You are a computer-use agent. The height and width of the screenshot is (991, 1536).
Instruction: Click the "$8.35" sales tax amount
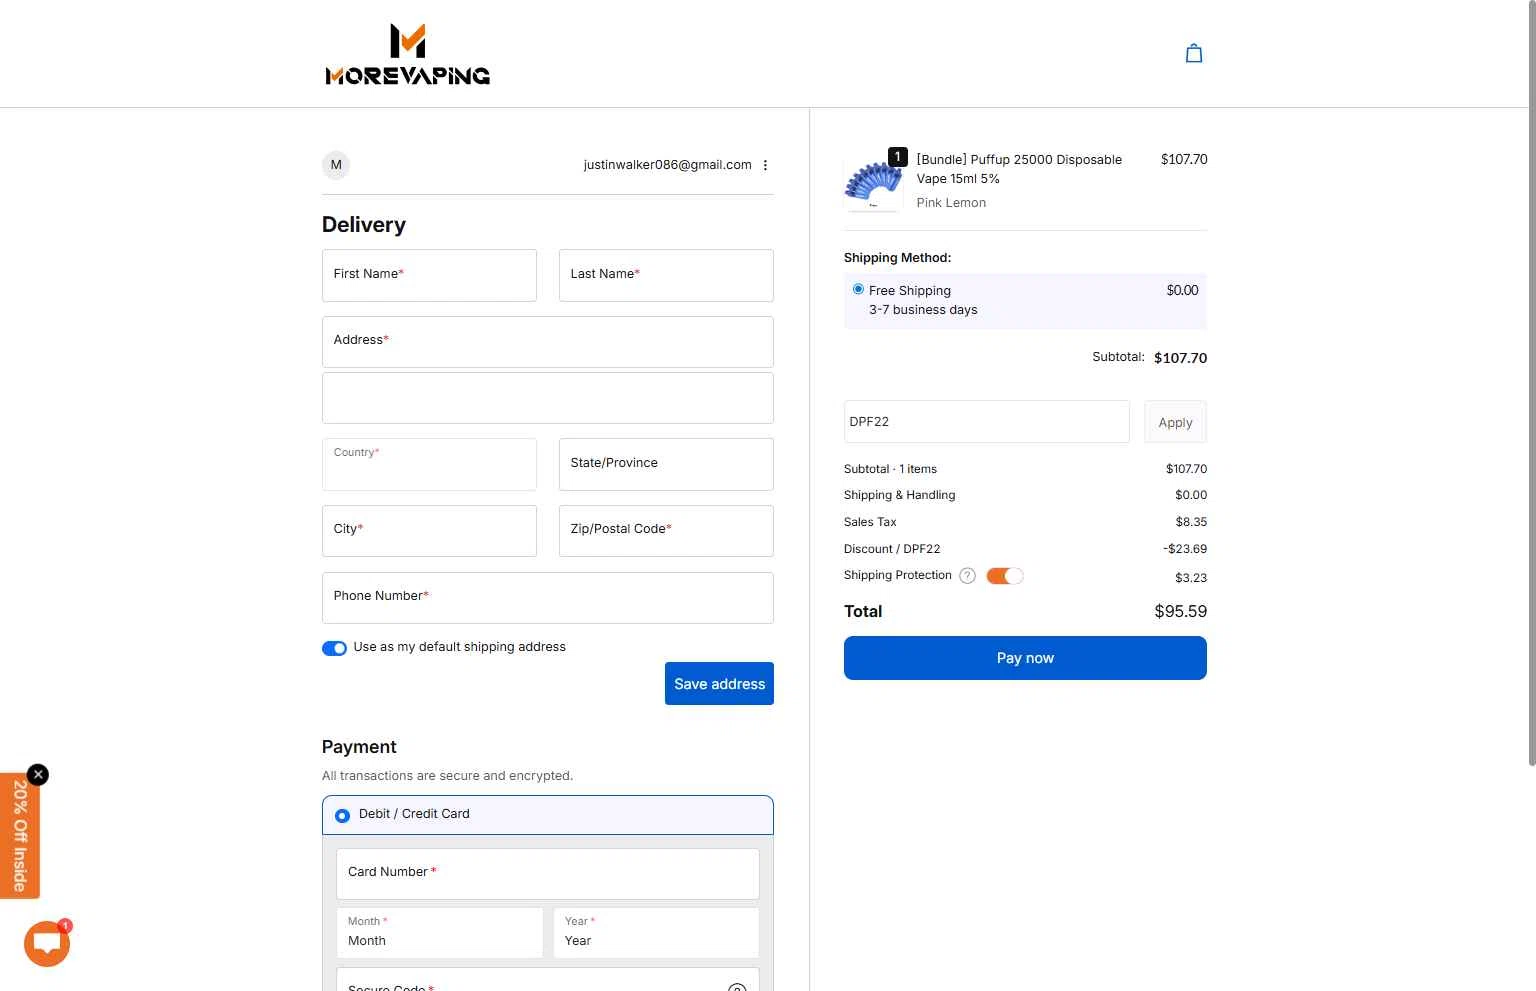tap(1191, 522)
